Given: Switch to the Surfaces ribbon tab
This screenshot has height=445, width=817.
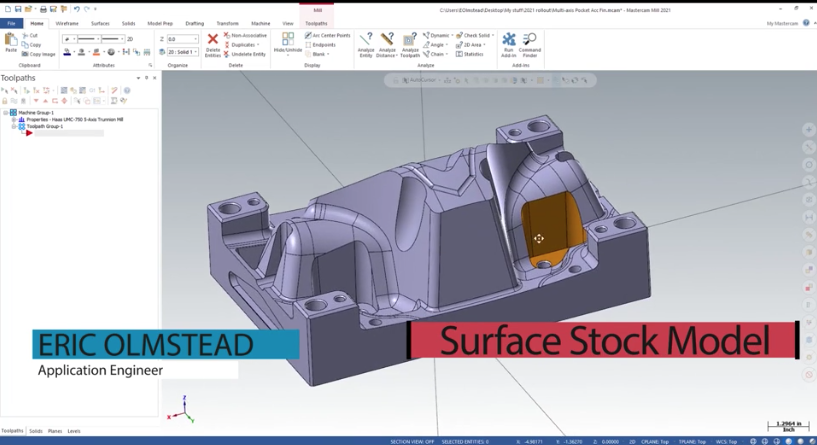Looking at the screenshot, I should [x=100, y=23].
